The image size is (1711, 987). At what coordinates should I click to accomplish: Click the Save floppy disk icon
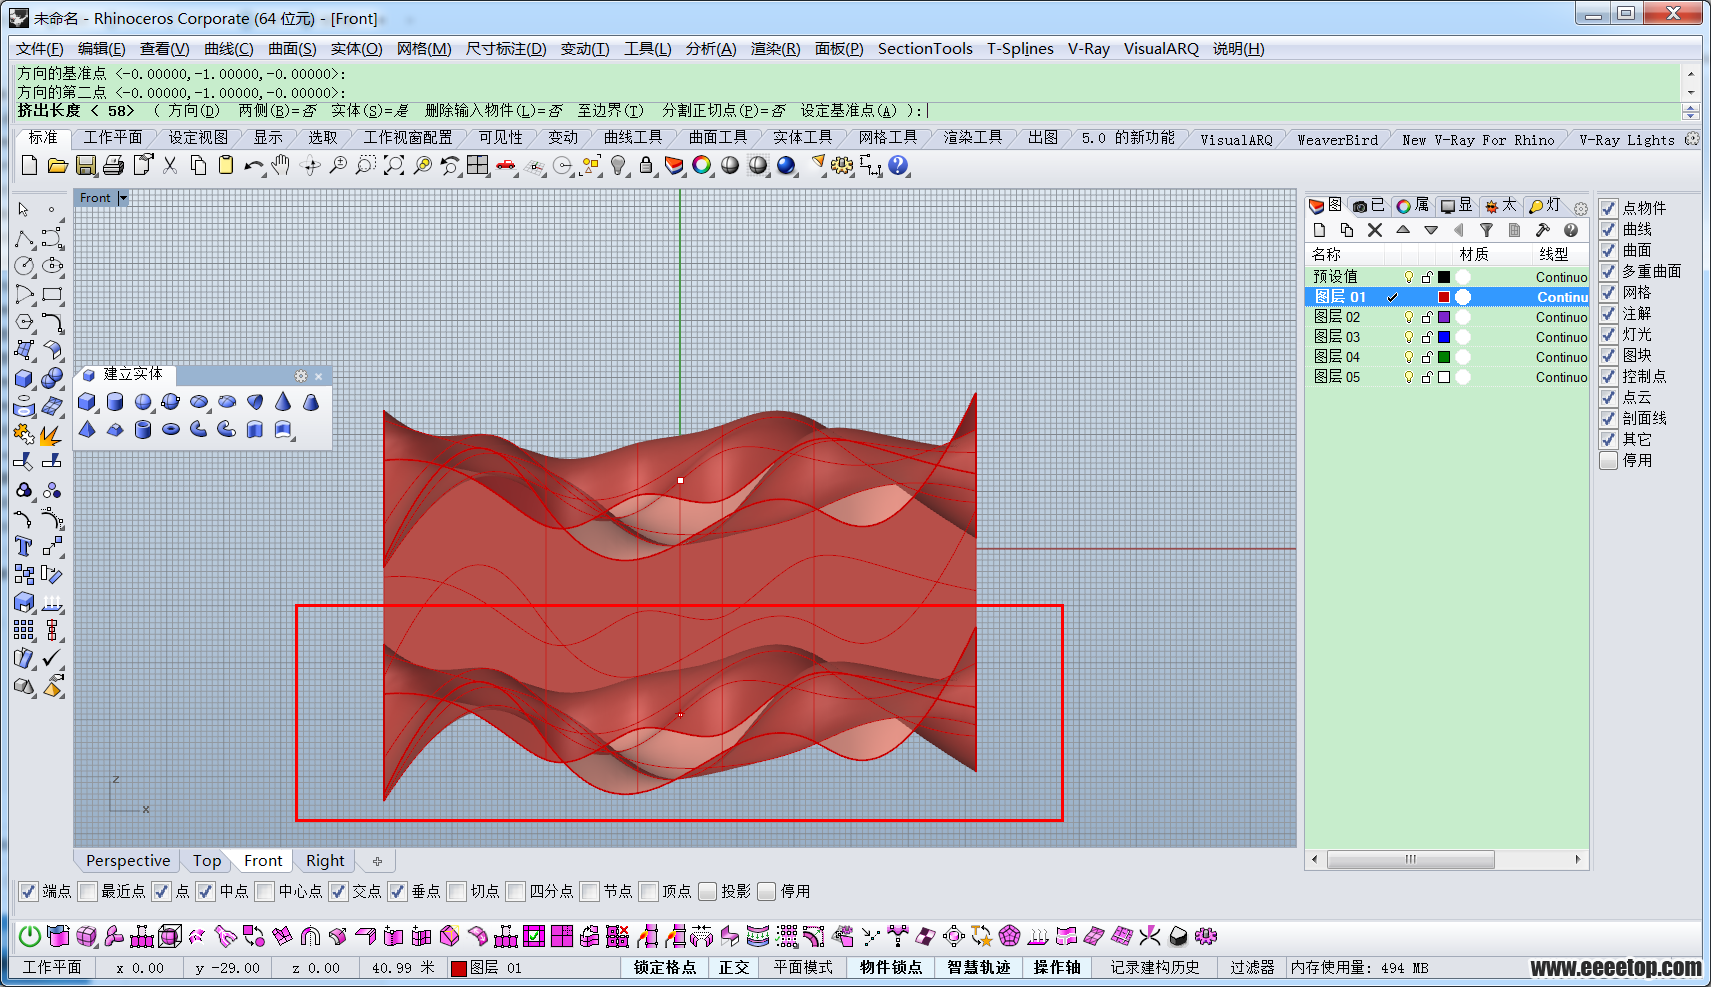click(x=86, y=166)
